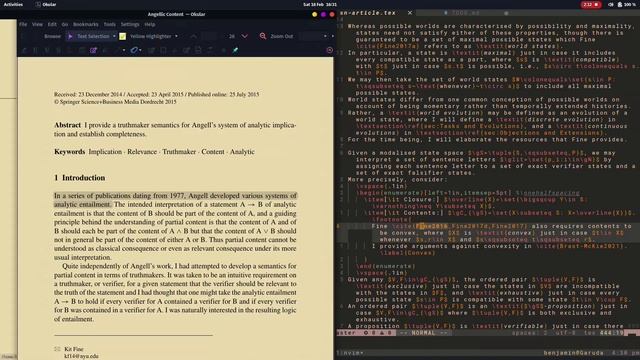This screenshot has width=640, height=360.
Task: Open the dropdown beside the blue annotation icon
Action: (x=140, y=50)
